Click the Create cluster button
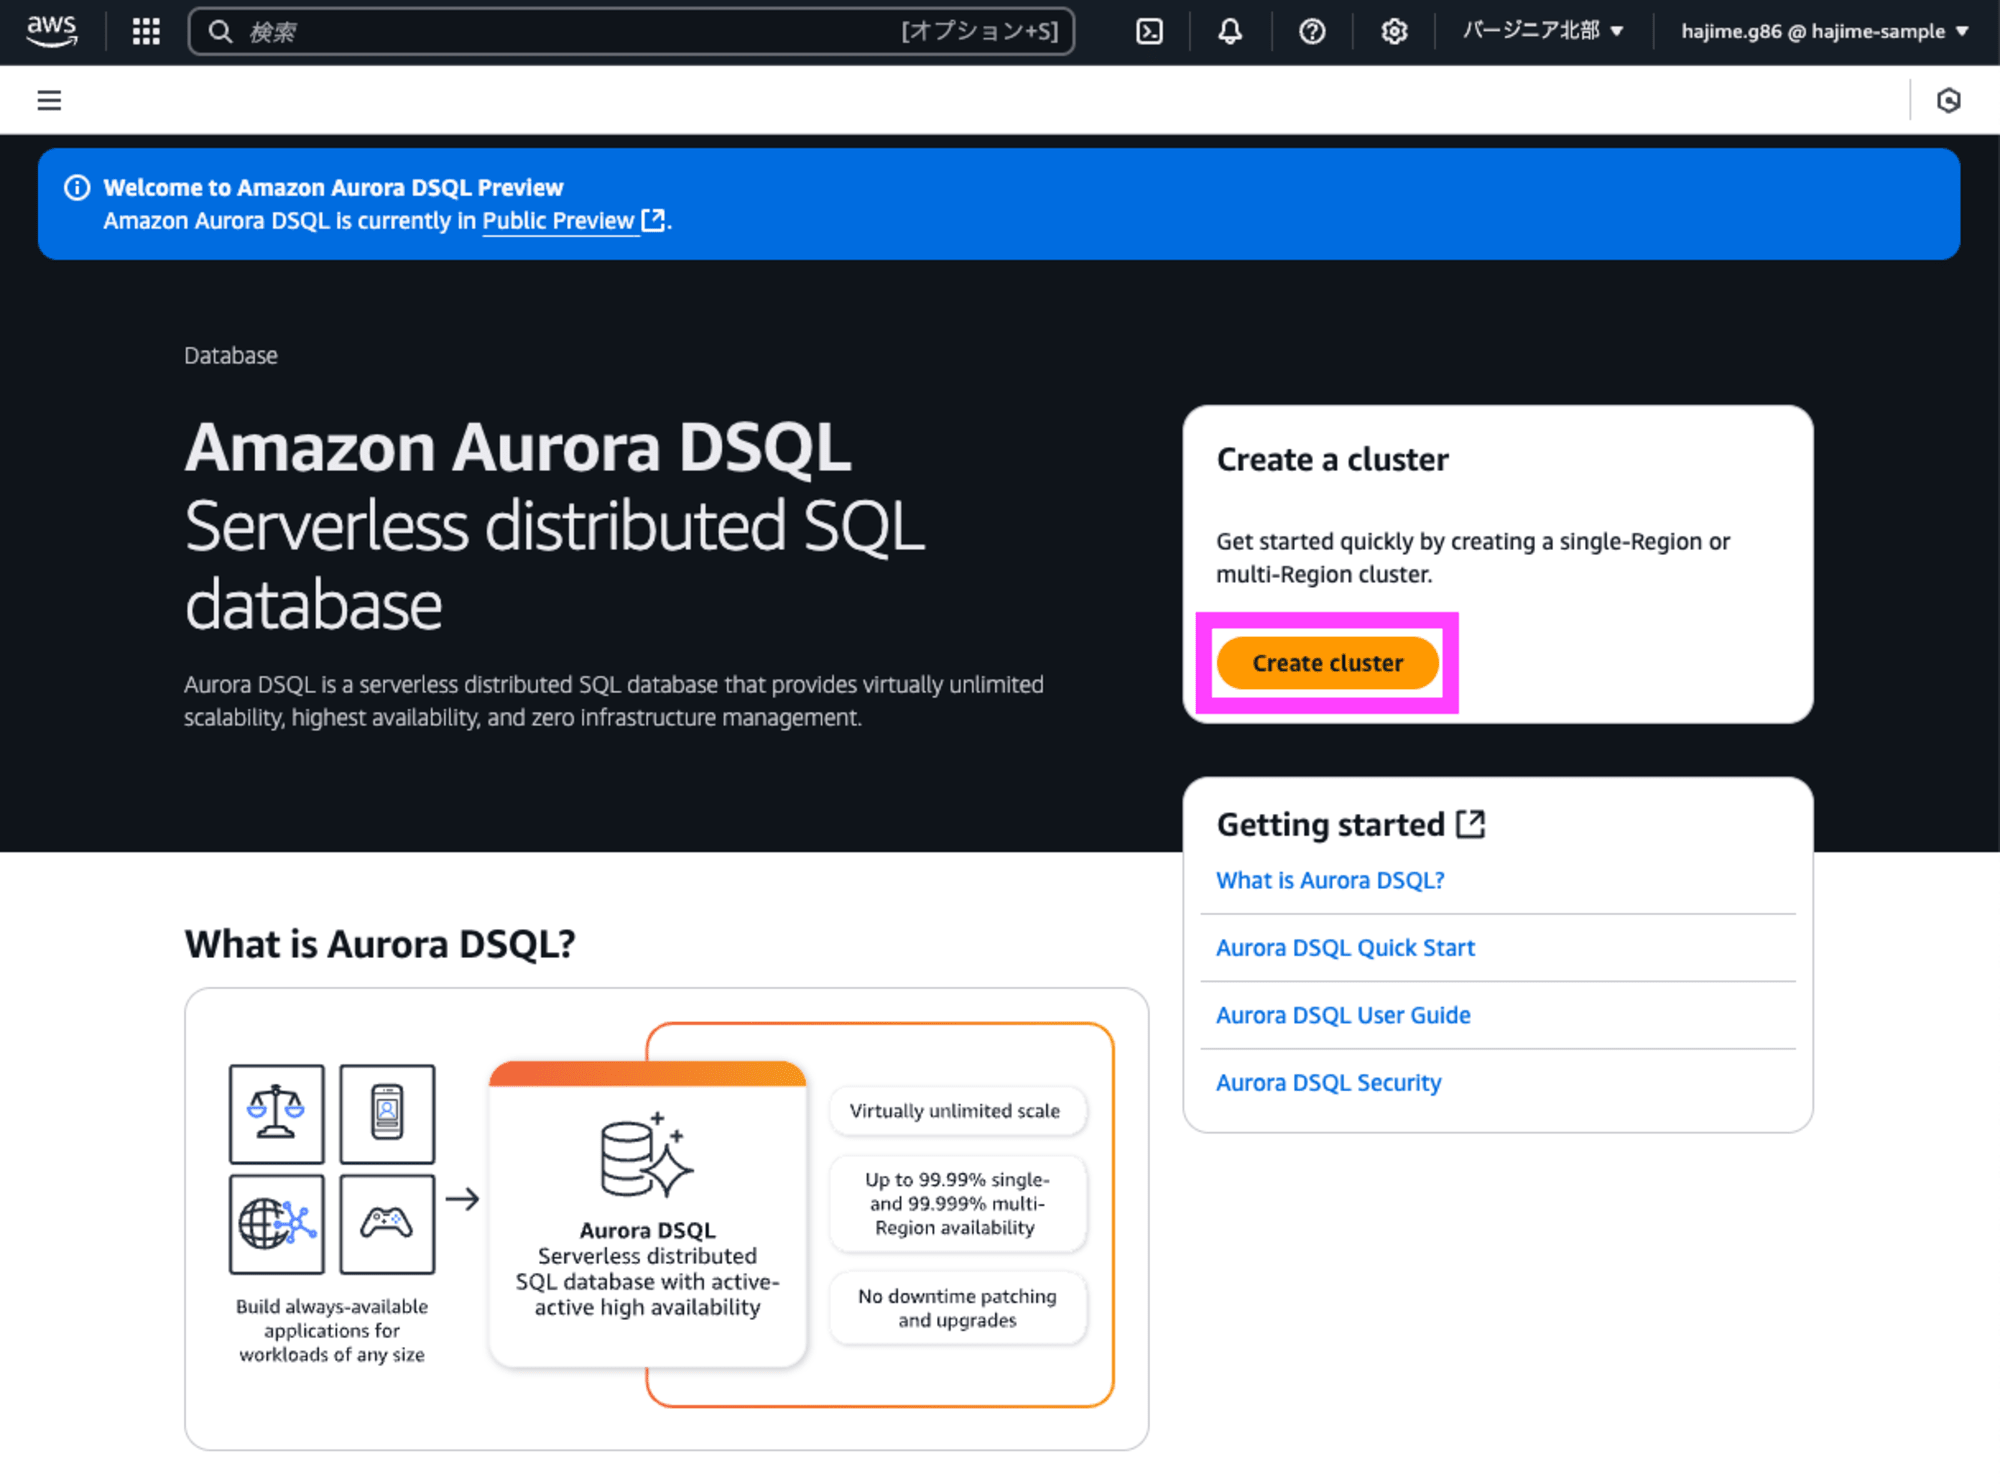This screenshot has width=2000, height=1484. [x=1328, y=662]
